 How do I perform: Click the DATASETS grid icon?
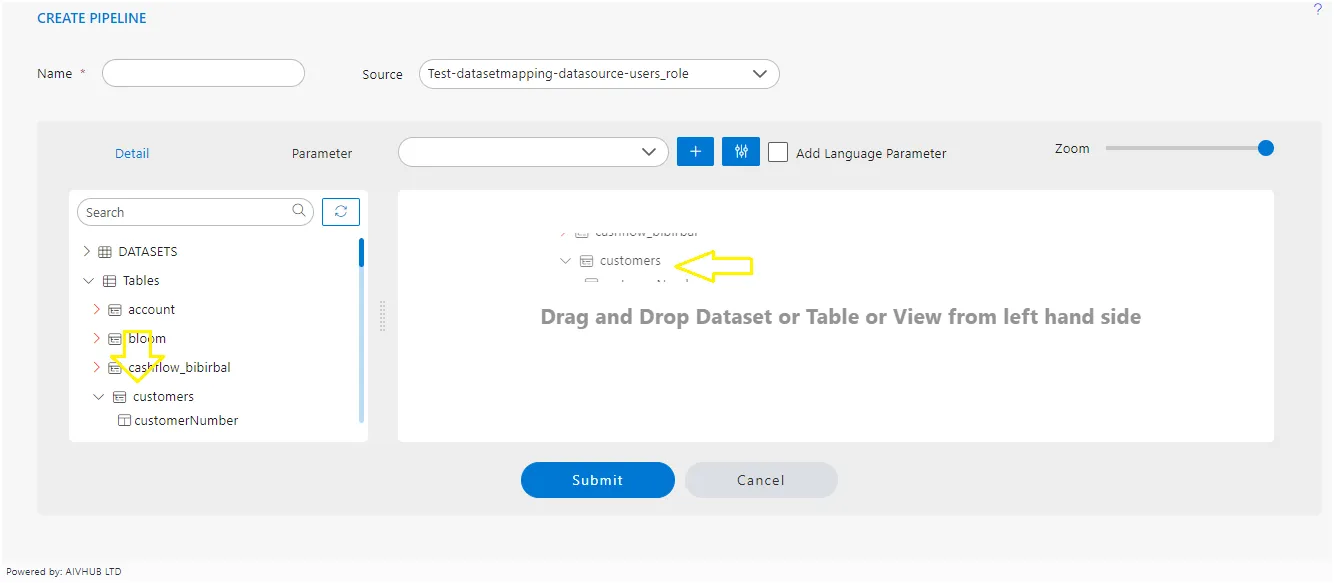point(105,252)
